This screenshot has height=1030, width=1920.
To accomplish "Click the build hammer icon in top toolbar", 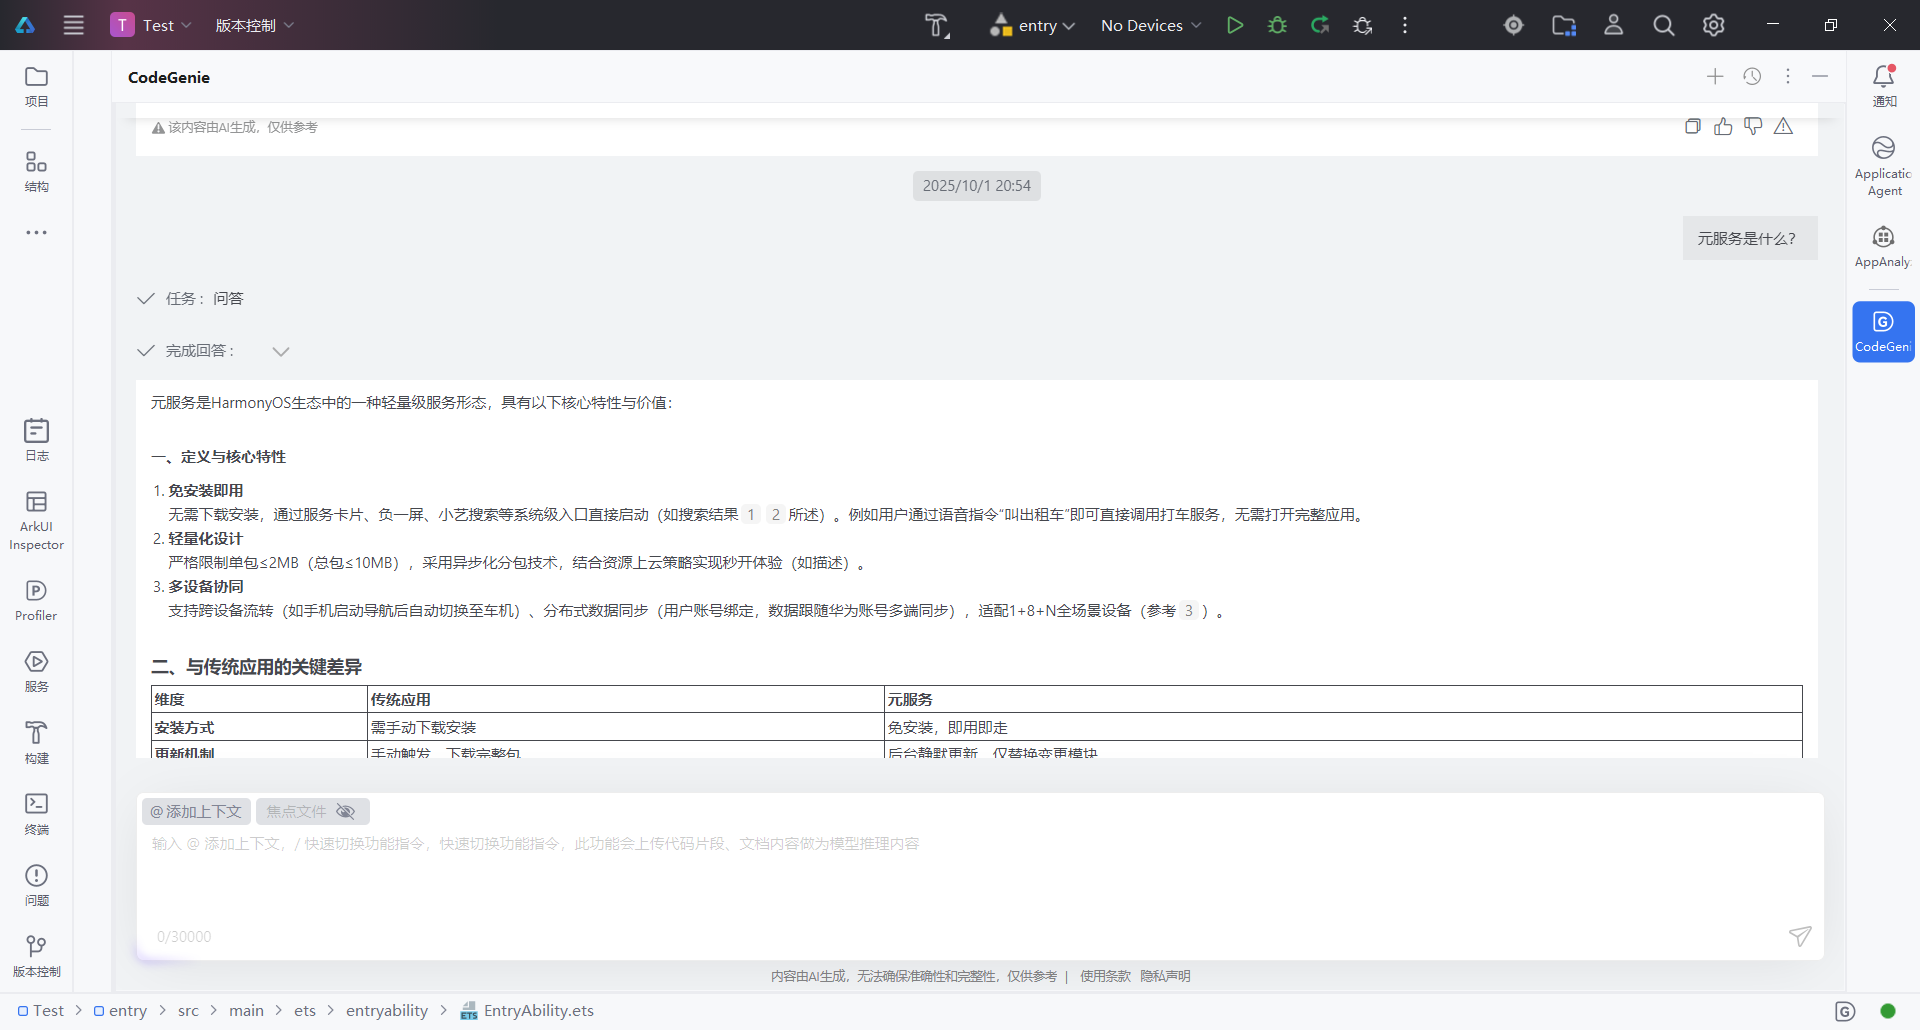I will [x=936, y=25].
